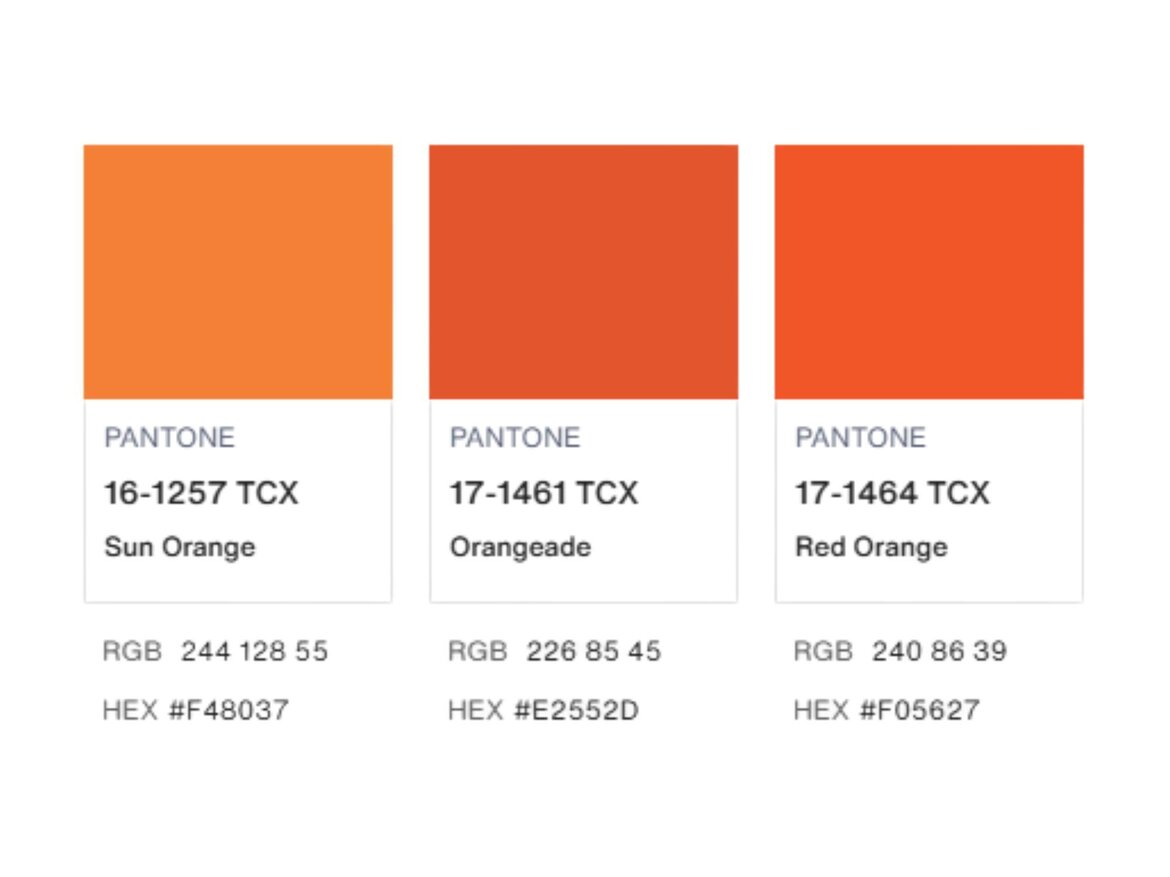Select the Sun Orange name label
This screenshot has width=1170, height=877.
point(180,547)
